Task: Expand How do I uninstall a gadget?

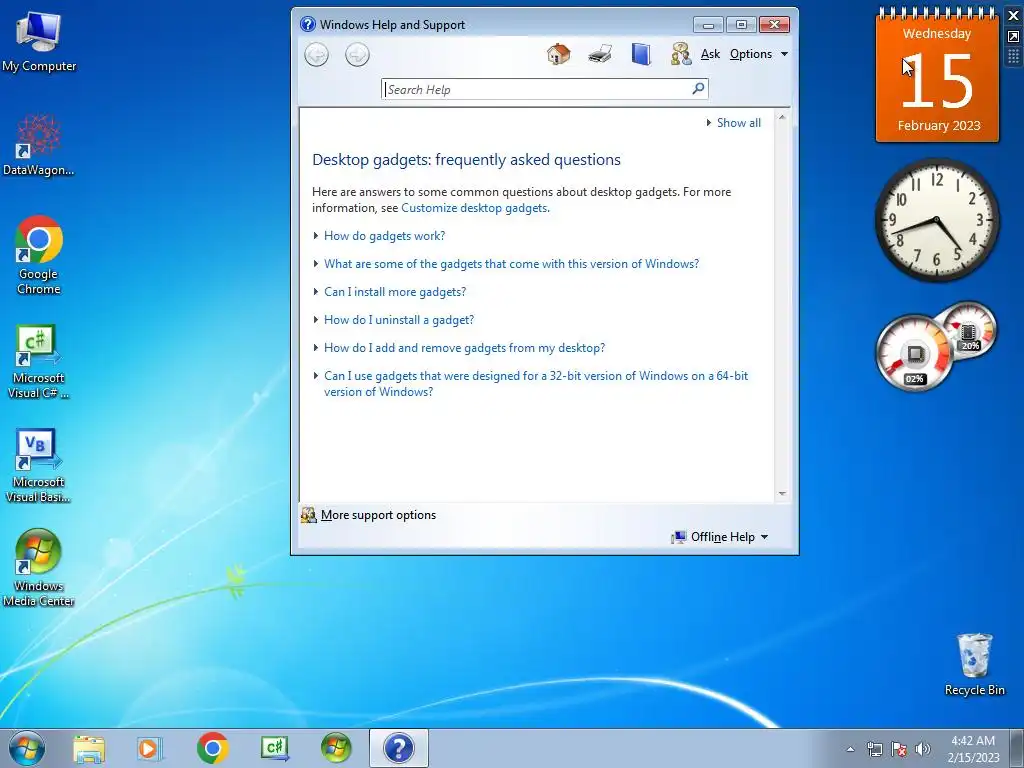Action: 398,320
